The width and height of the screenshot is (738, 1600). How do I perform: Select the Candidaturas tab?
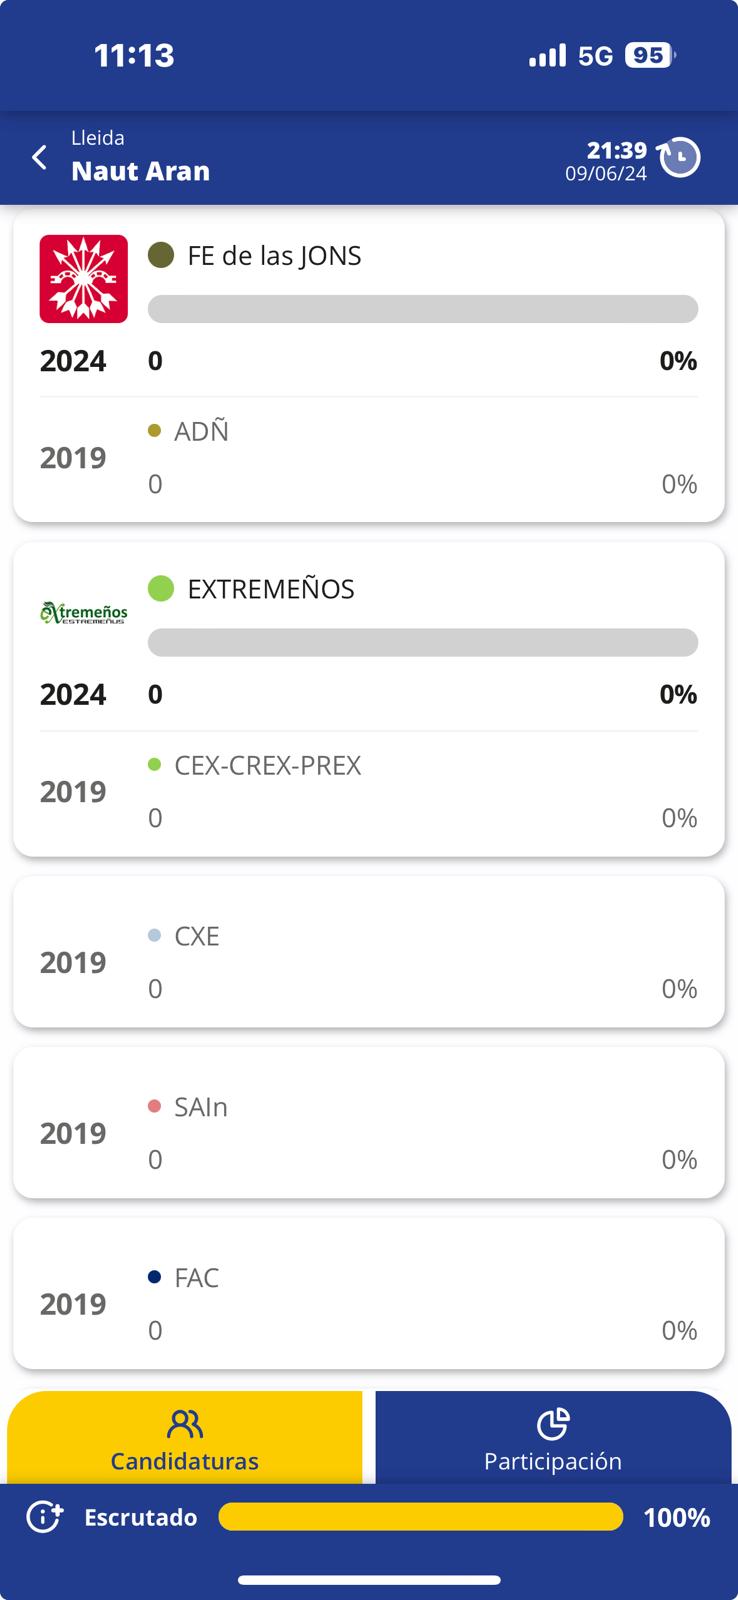tap(185, 1440)
